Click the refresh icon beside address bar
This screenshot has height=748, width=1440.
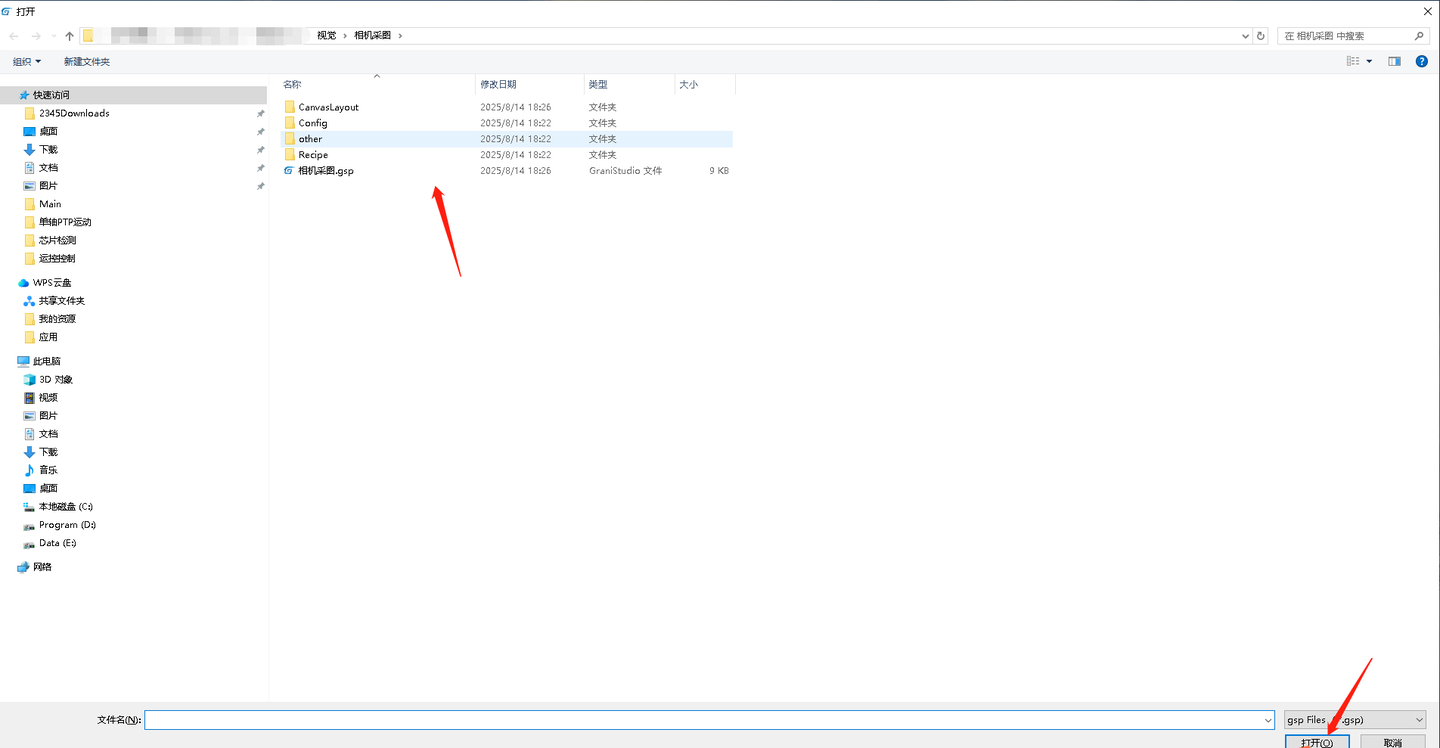[1261, 36]
